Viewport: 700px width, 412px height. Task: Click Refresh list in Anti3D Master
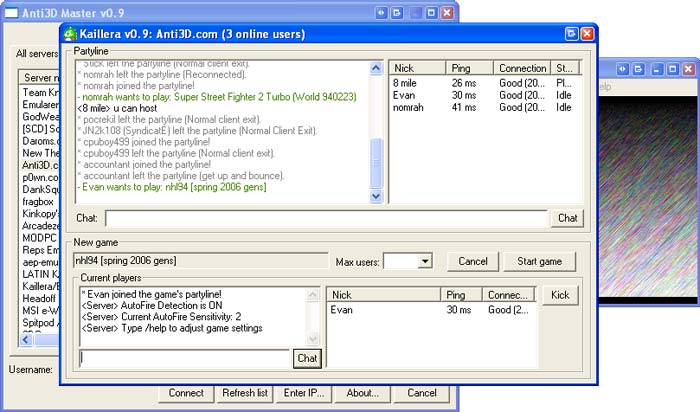[245, 393]
